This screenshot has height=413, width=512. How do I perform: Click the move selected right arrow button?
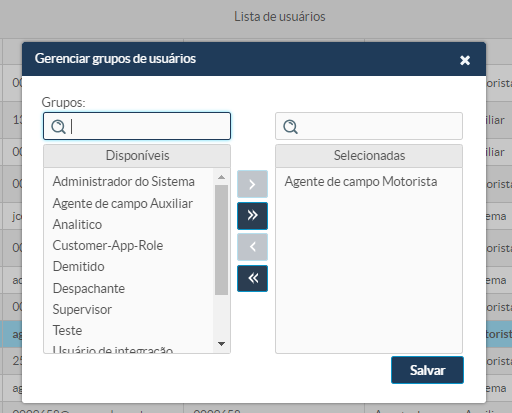tap(252, 184)
